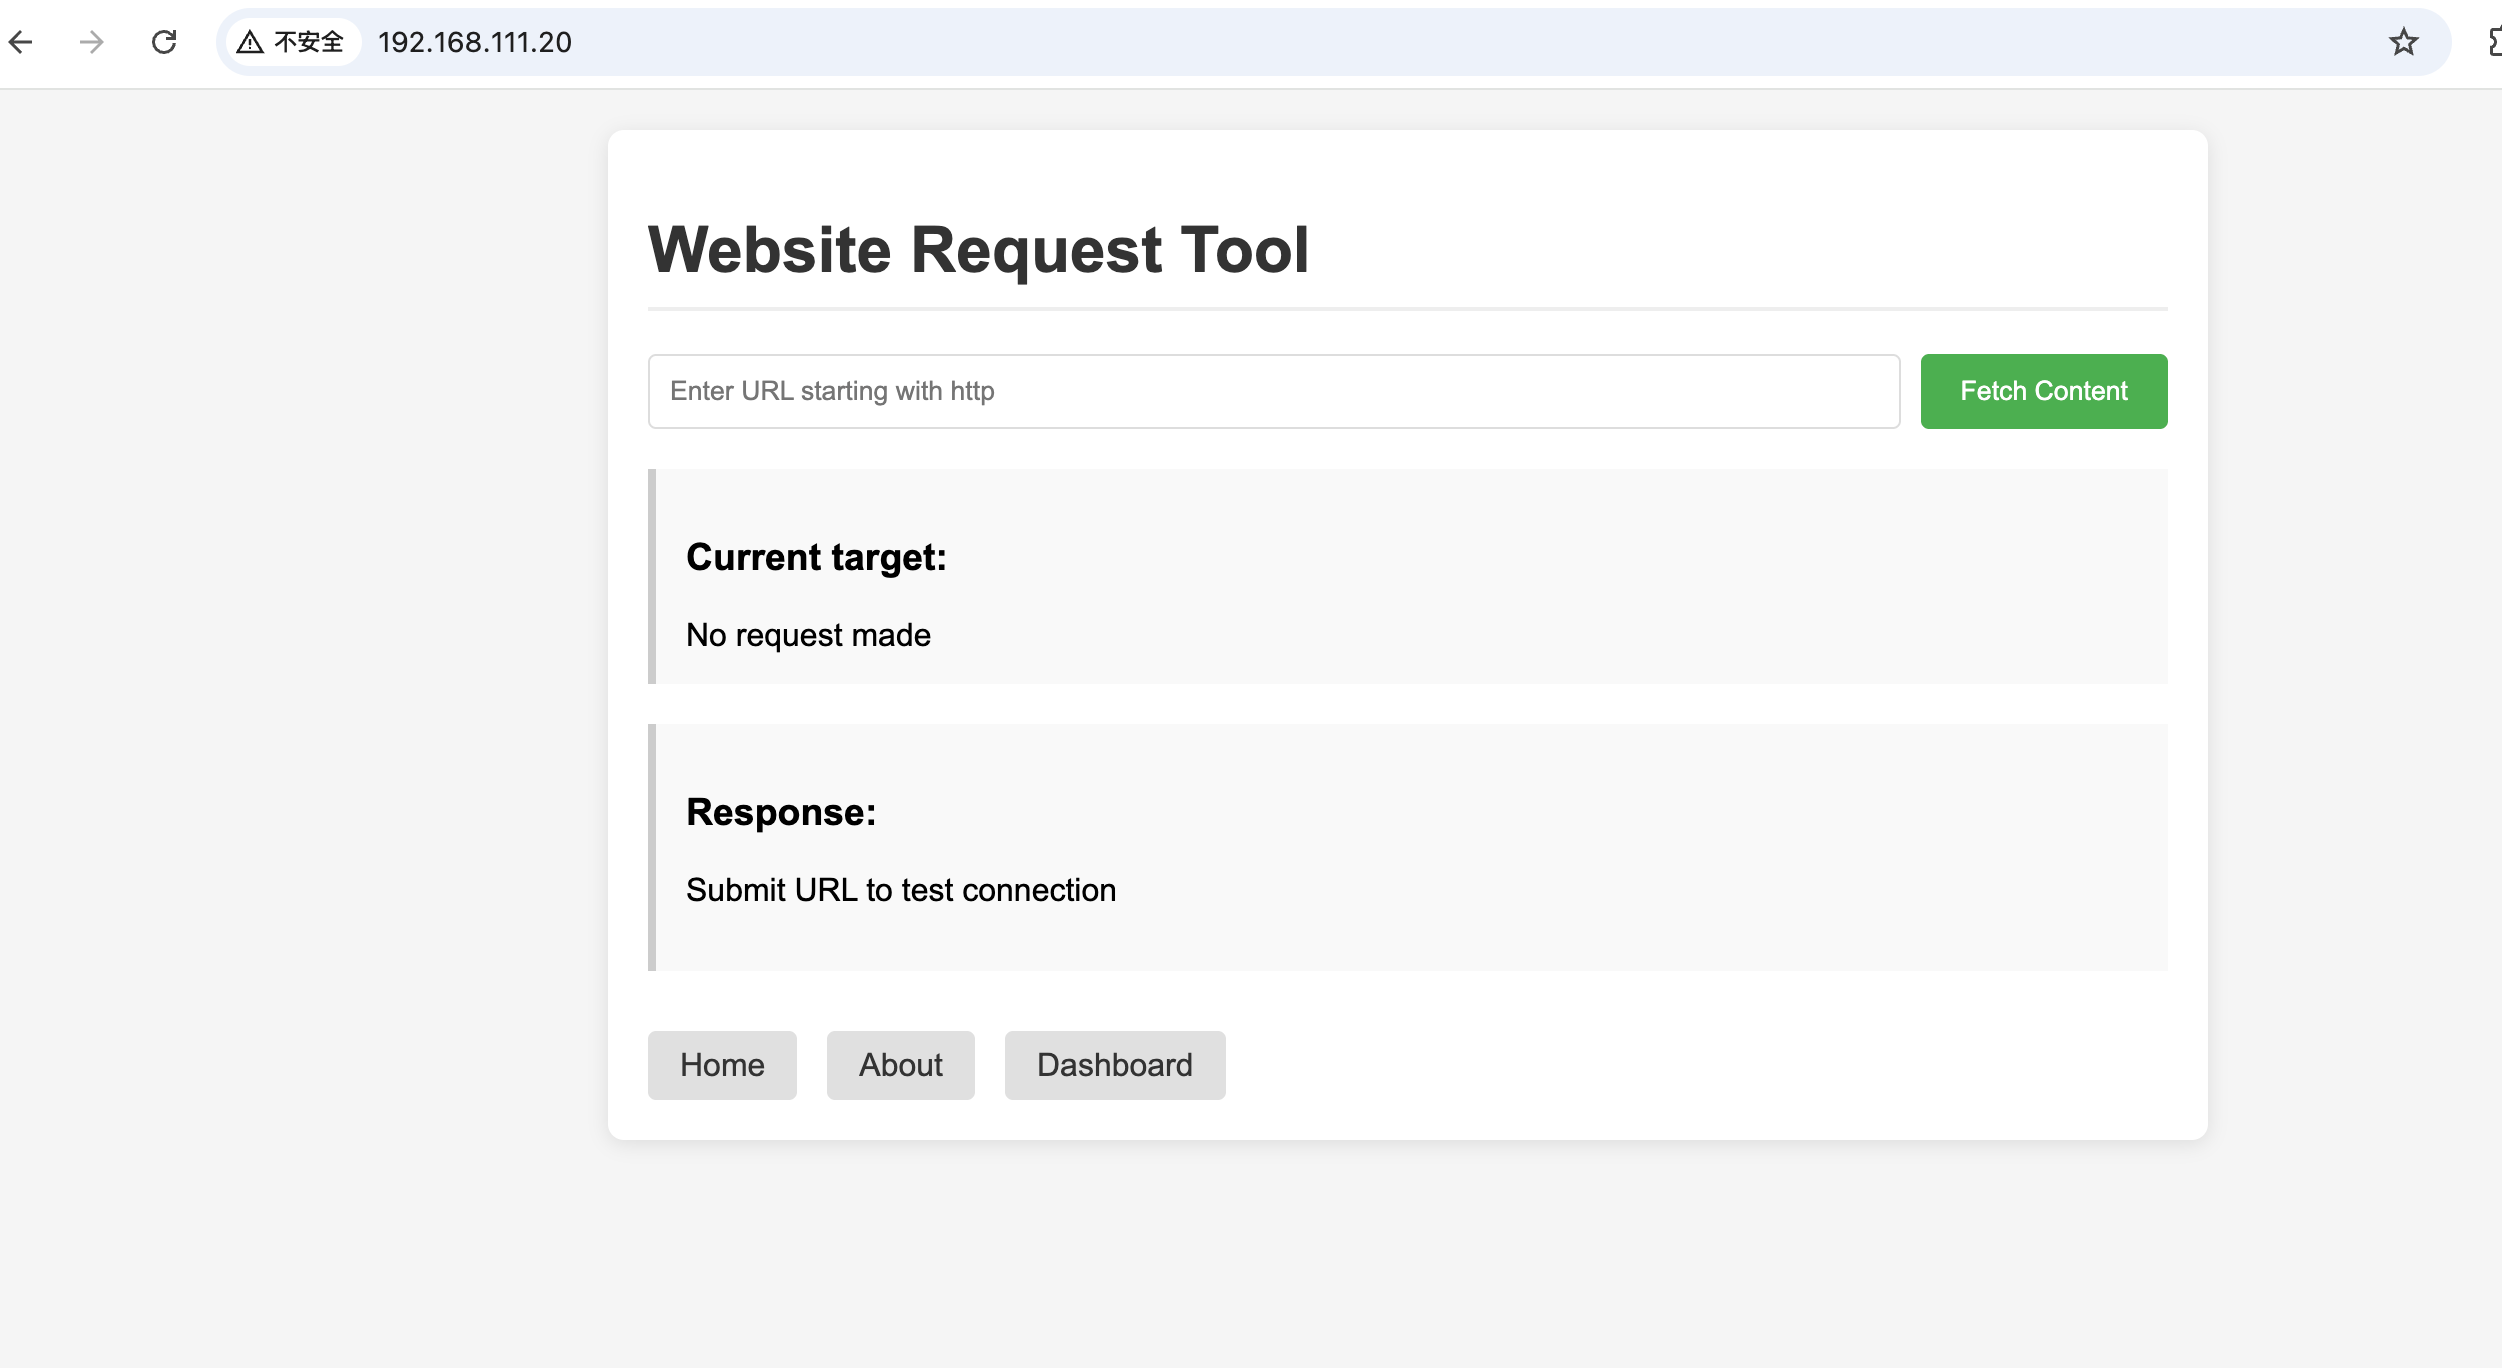Open the Dashboard navigation link
This screenshot has height=1368, width=2502.
click(x=1114, y=1065)
